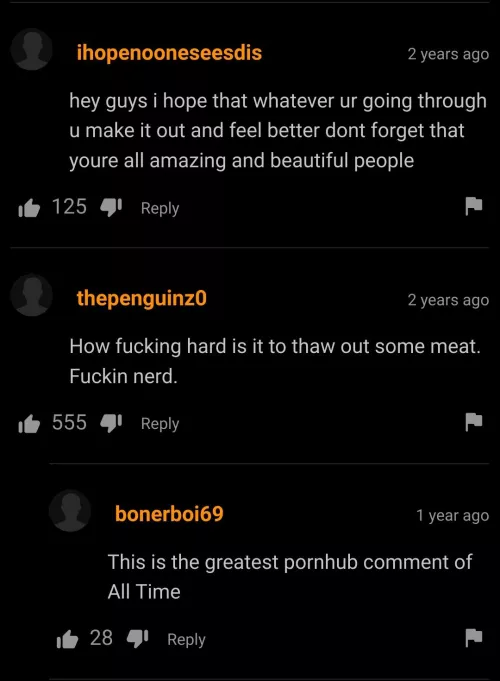
Task: Open ihopenooneseesdis user profile
Action: tap(169, 53)
